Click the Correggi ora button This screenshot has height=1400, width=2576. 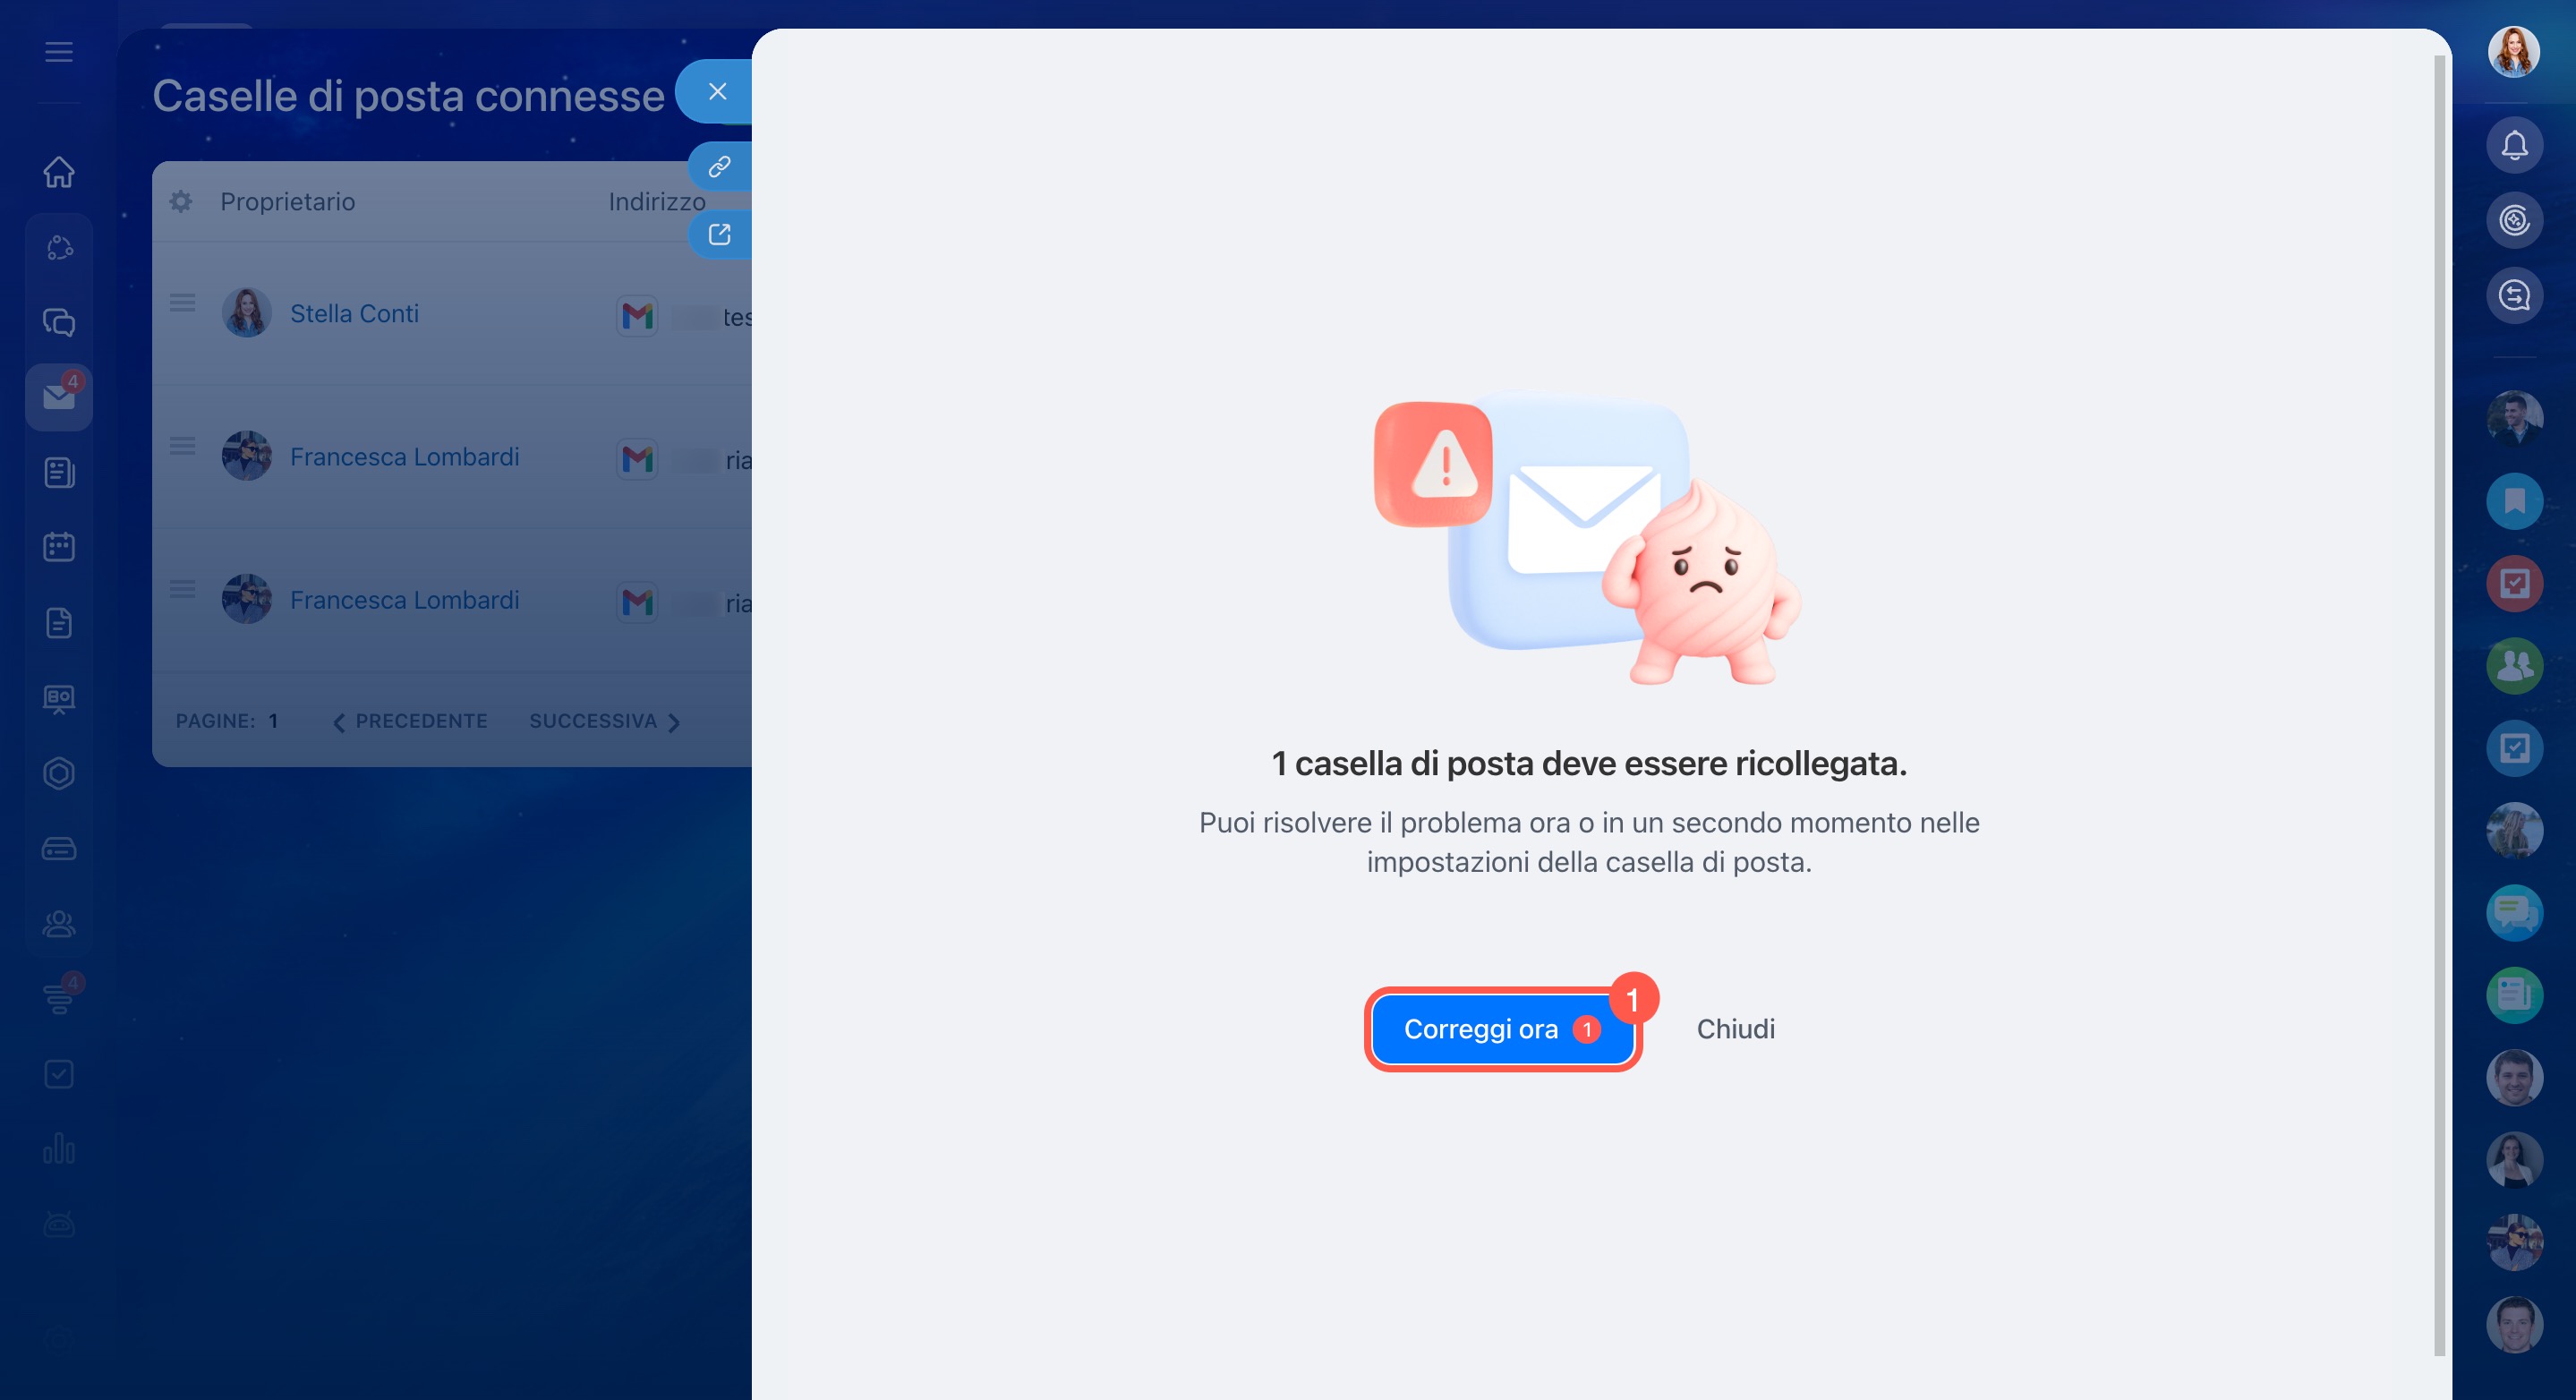(x=1501, y=1029)
